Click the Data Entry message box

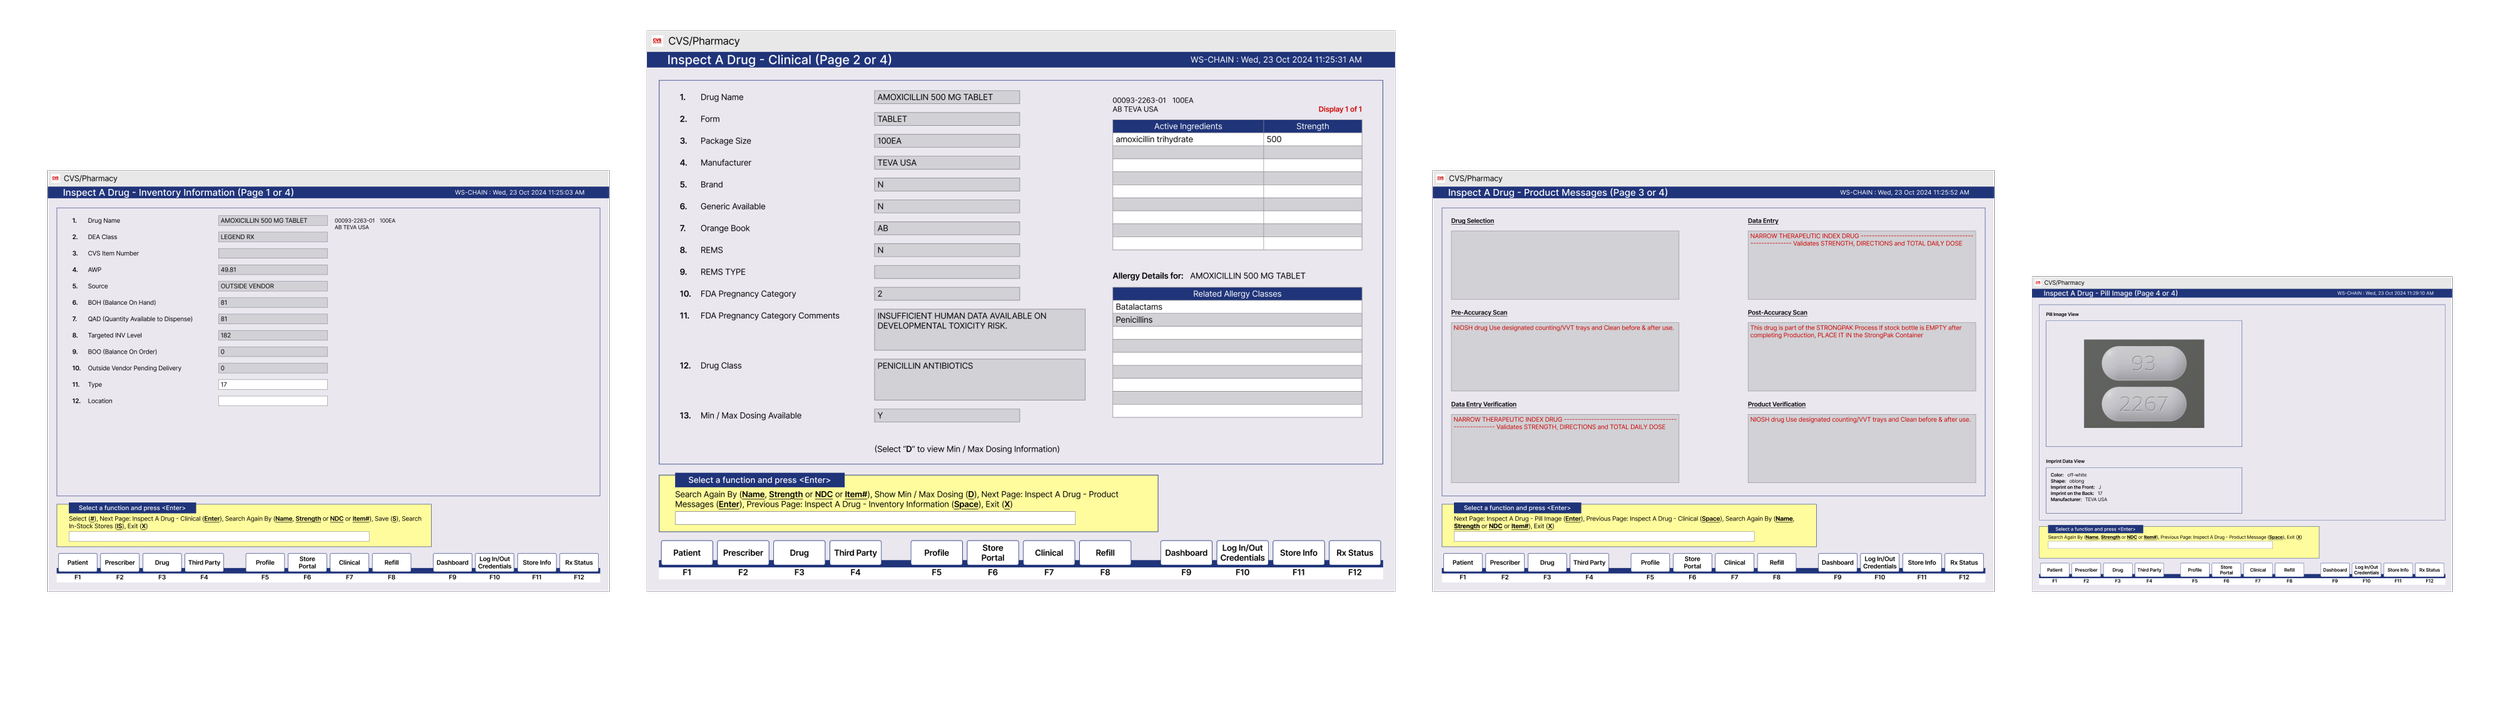[1862, 265]
